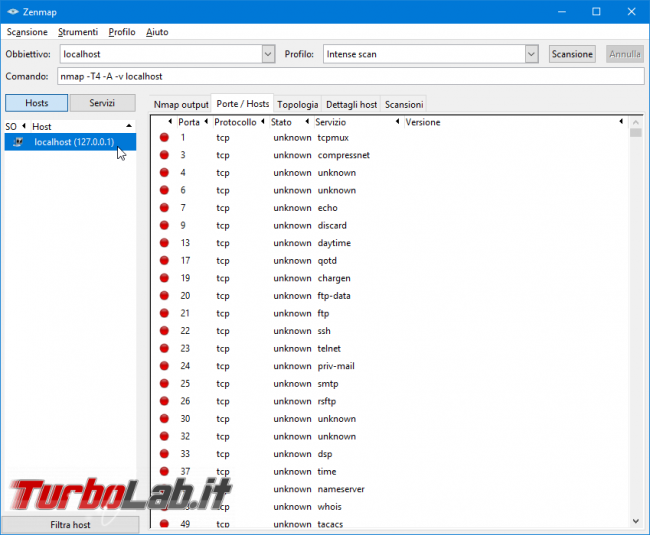
Task: Minimize the Zenmap window
Action: pyautogui.click(x=562, y=12)
